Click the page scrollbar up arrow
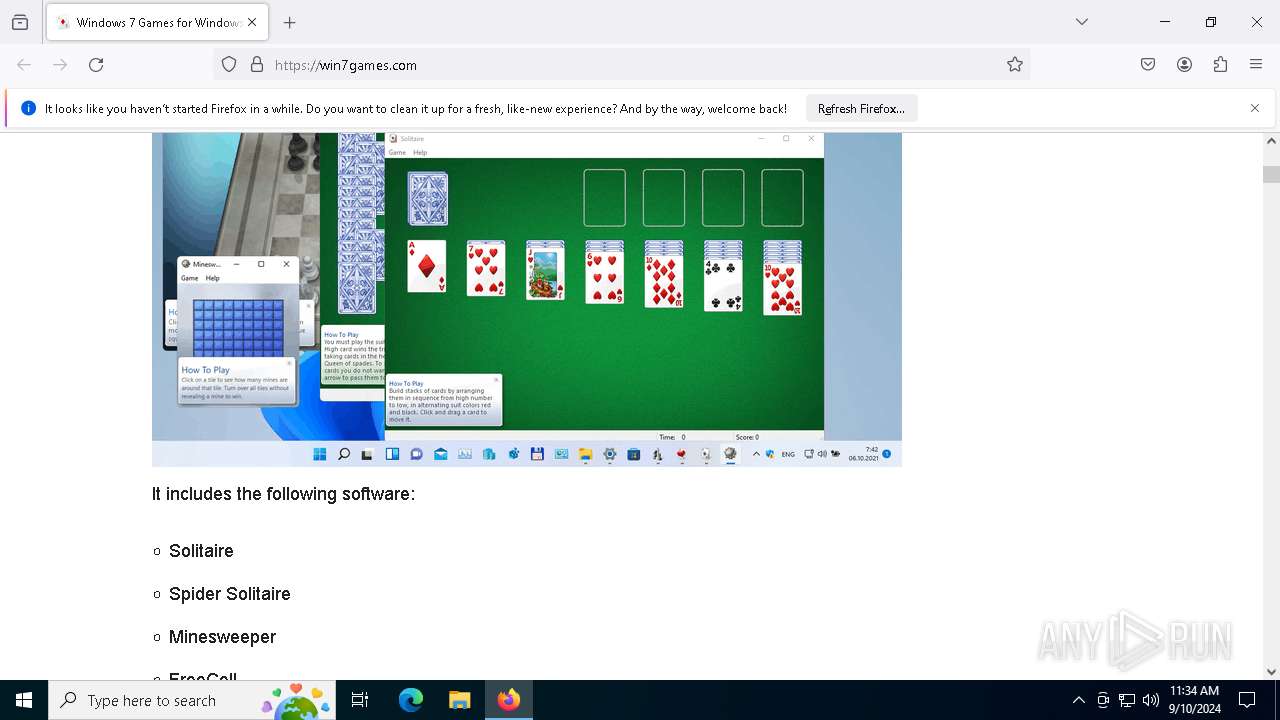The image size is (1280, 720). click(1271, 141)
